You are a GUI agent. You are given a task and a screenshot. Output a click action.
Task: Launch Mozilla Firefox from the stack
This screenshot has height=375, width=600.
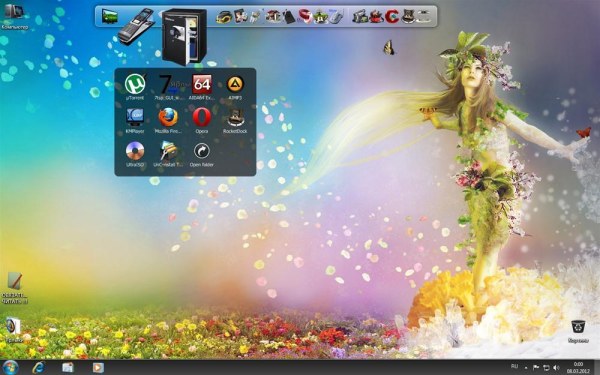pos(168,117)
